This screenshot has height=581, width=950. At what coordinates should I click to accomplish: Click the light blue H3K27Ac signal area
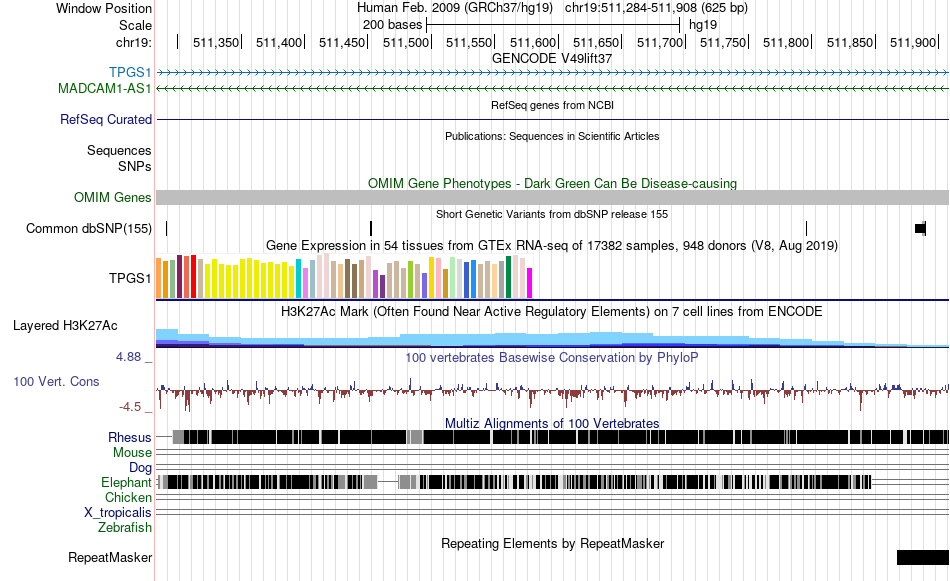(x=552, y=338)
